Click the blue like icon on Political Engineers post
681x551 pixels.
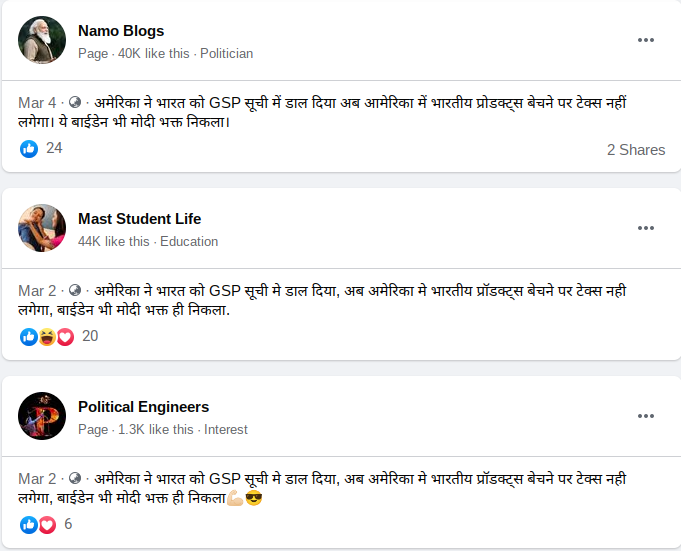pyautogui.click(x=29, y=525)
